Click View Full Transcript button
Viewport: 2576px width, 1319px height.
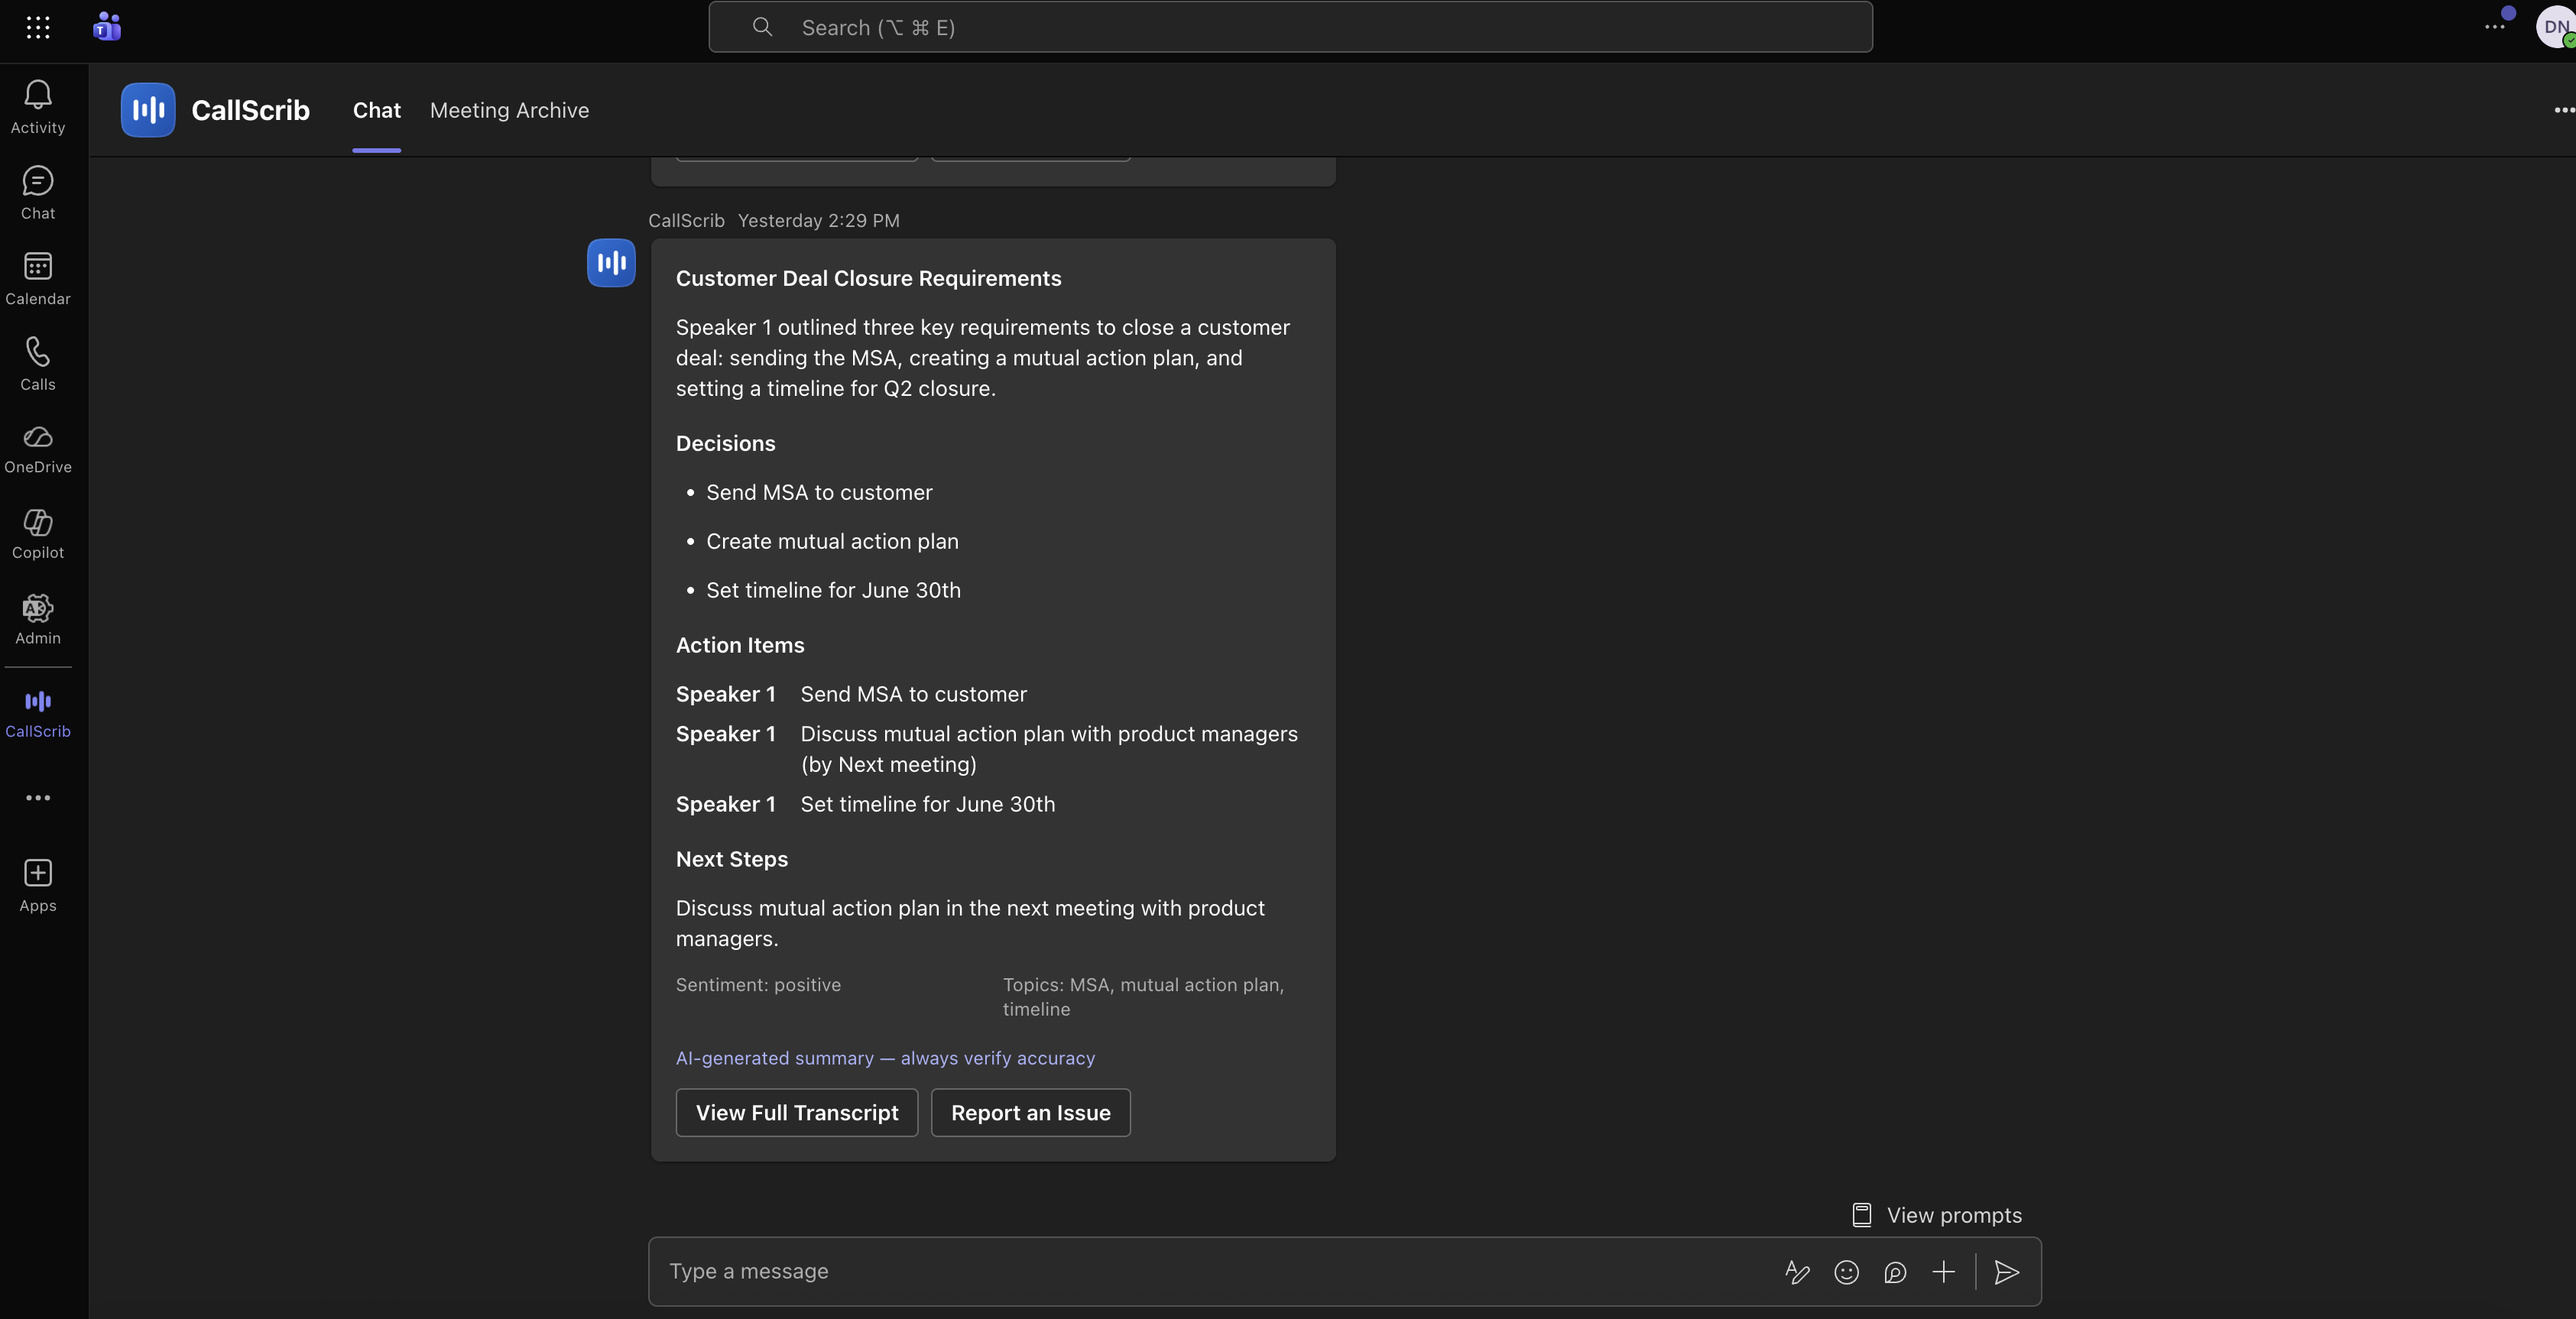tap(797, 1112)
